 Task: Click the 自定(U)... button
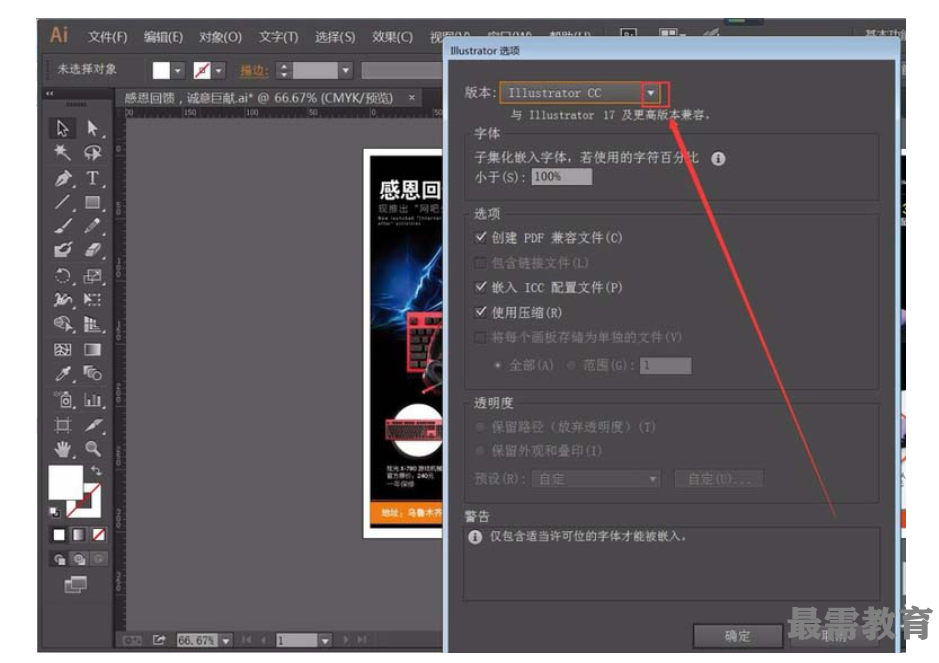(x=719, y=479)
